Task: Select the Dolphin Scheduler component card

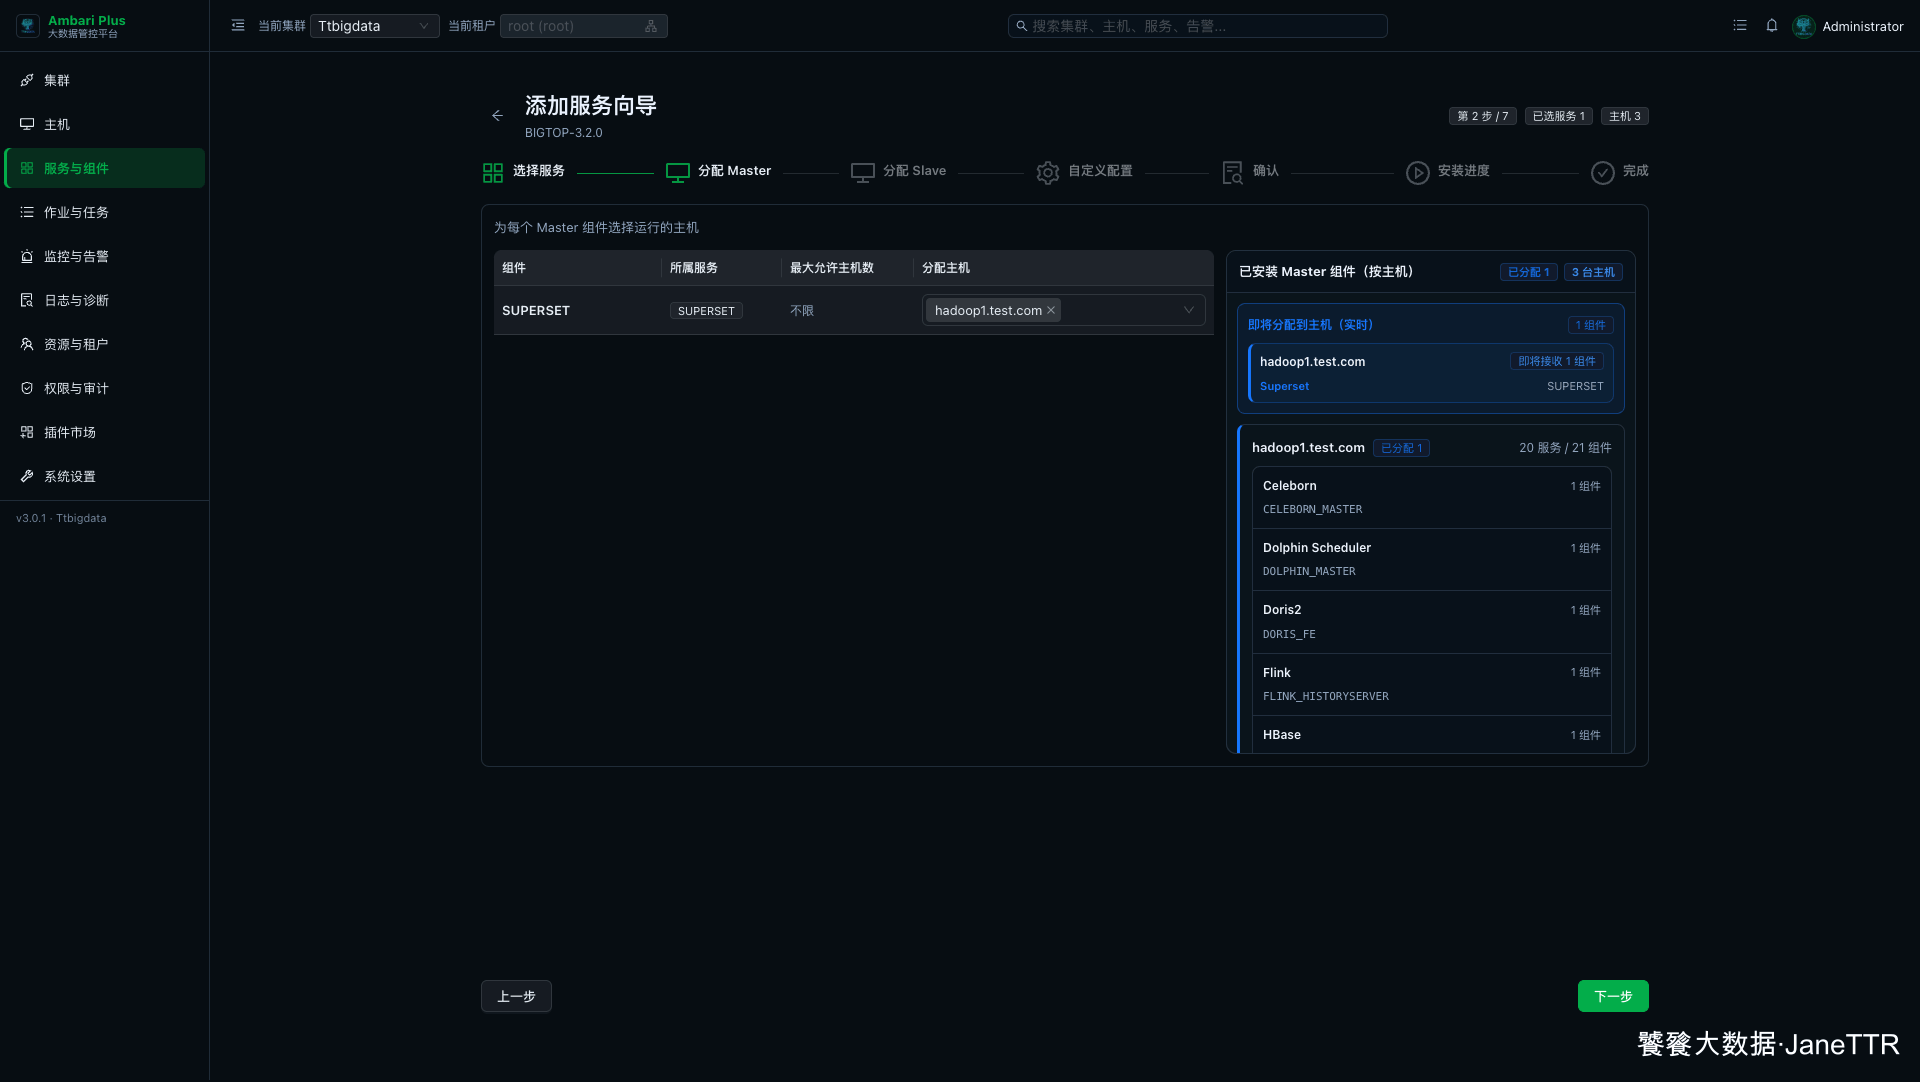Action: click(x=1431, y=559)
